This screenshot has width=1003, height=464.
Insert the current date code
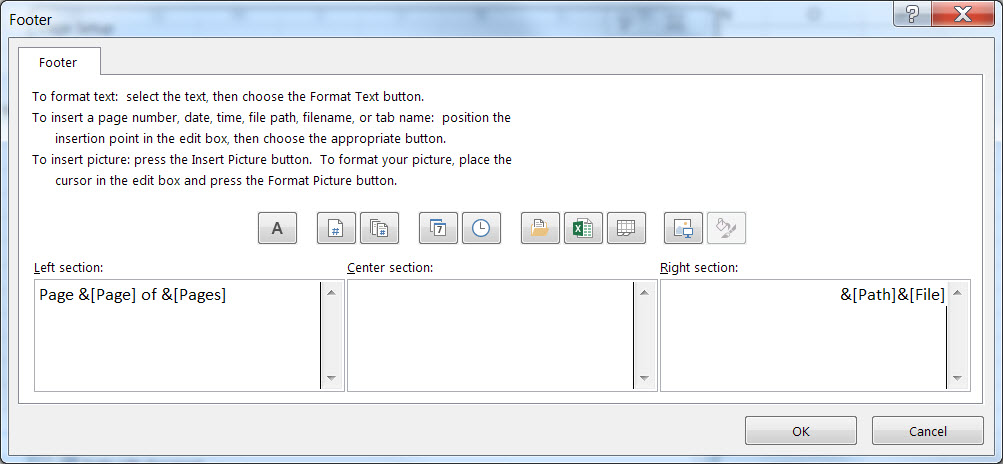(x=438, y=228)
